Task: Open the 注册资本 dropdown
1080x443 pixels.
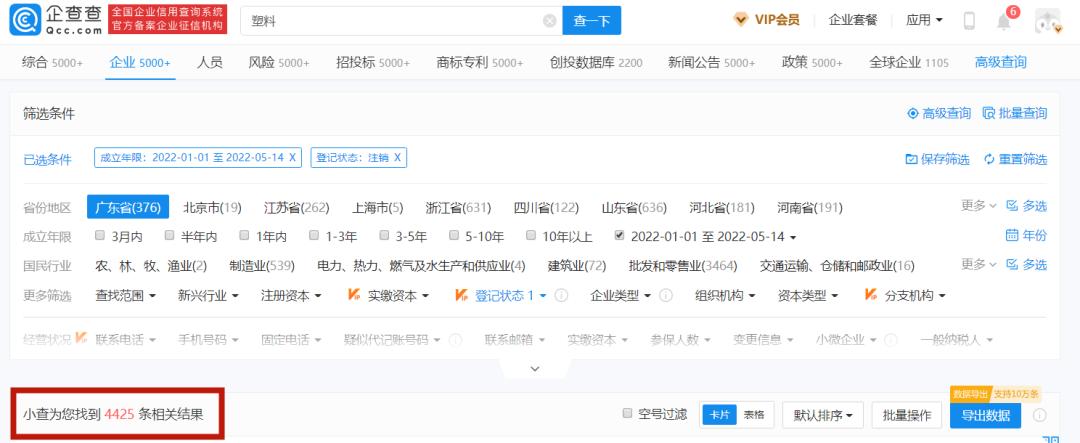Action: click(x=291, y=296)
